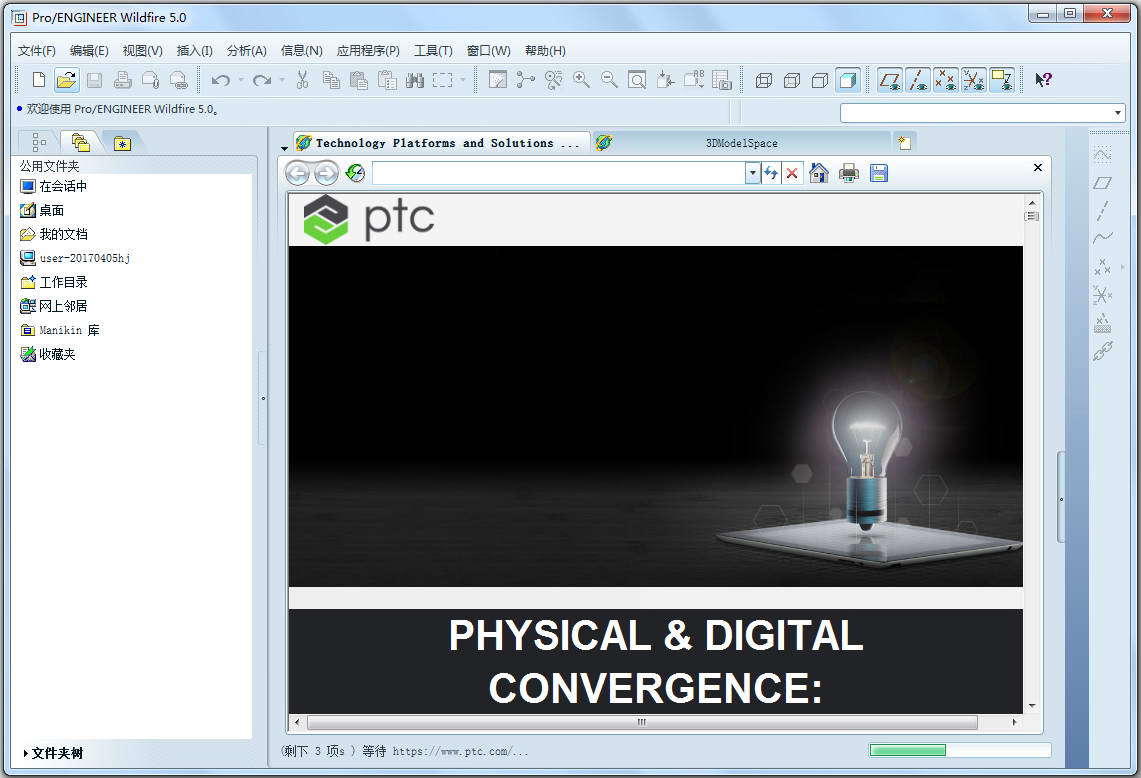1141x778 pixels.
Task: Click the Paste Special icon
Action: [387, 80]
